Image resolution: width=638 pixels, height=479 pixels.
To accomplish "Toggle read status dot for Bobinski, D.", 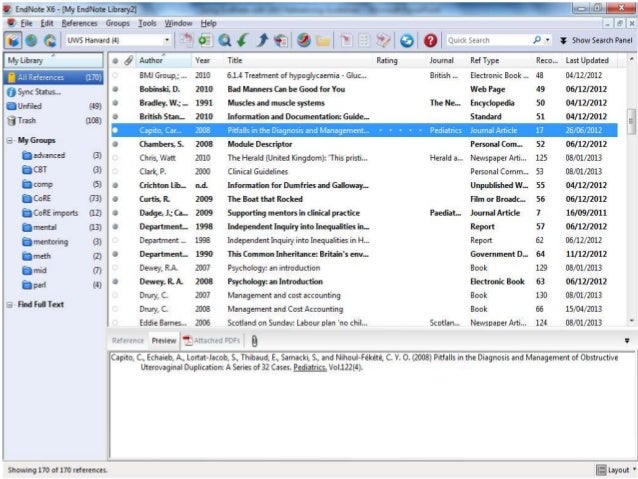I will click(x=116, y=89).
